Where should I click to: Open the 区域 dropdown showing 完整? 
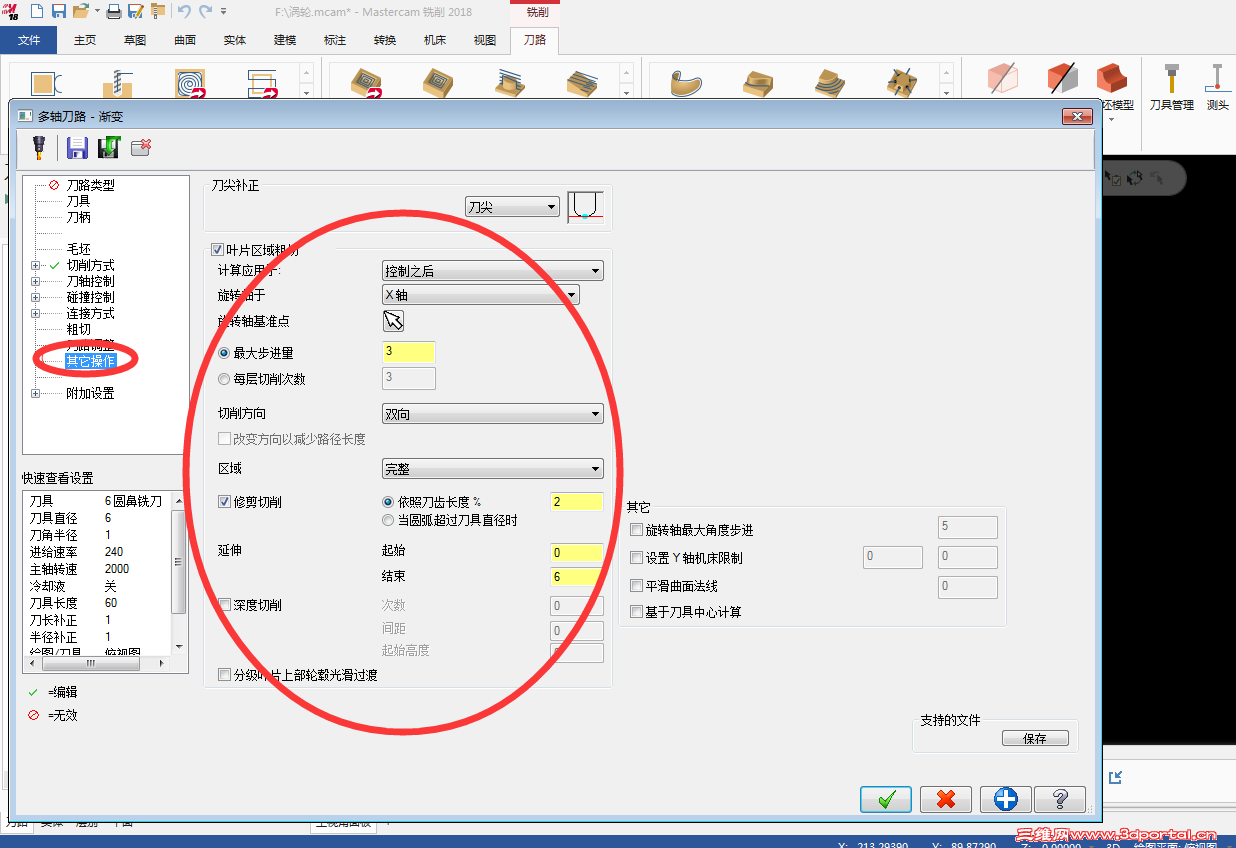tap(493, 468)
